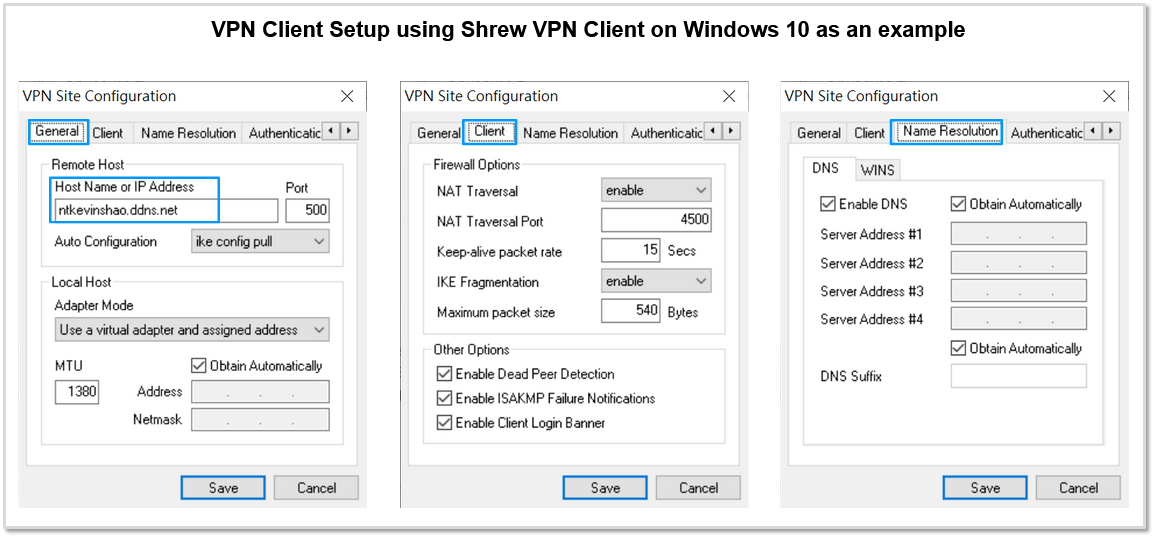Uncheck Obtain Automatically next to MTU

click(198, 366)
